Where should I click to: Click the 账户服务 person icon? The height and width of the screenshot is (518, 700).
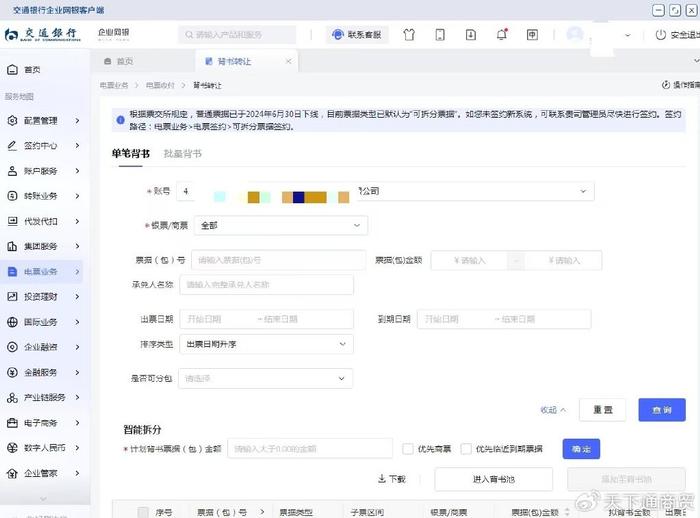(x=12, y=171)
